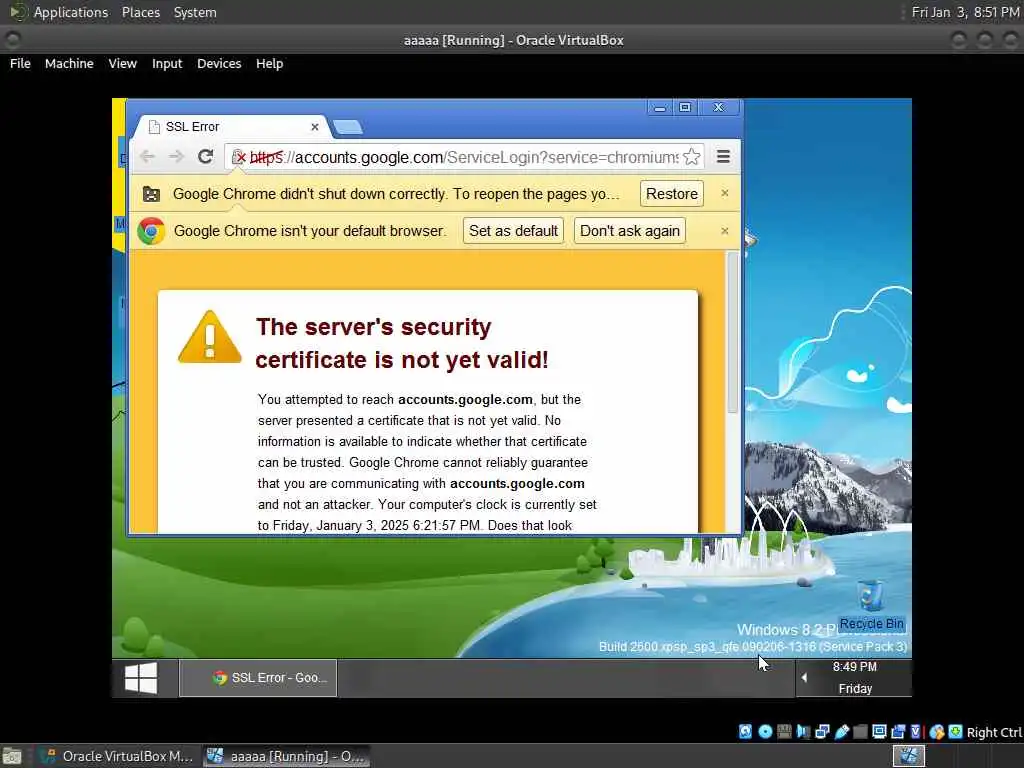1024x768 pixels.
Task: Click guest clock showing 8:49 PM
Action: pos(855,667)
